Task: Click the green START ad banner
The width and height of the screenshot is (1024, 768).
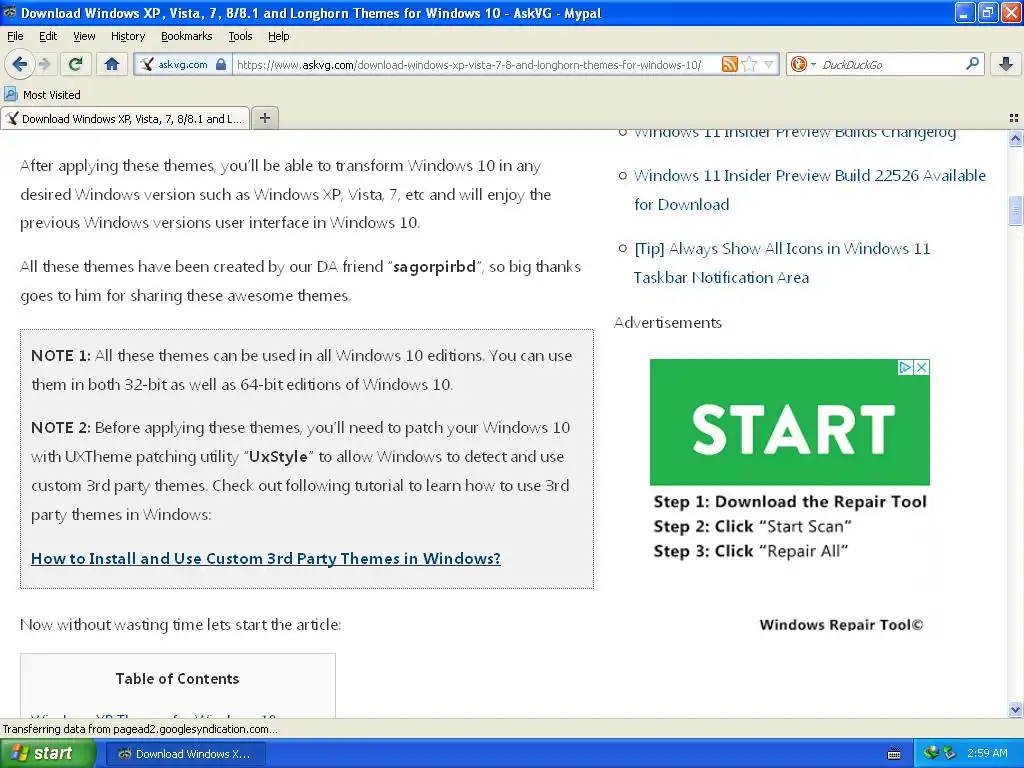Action: 790,422
